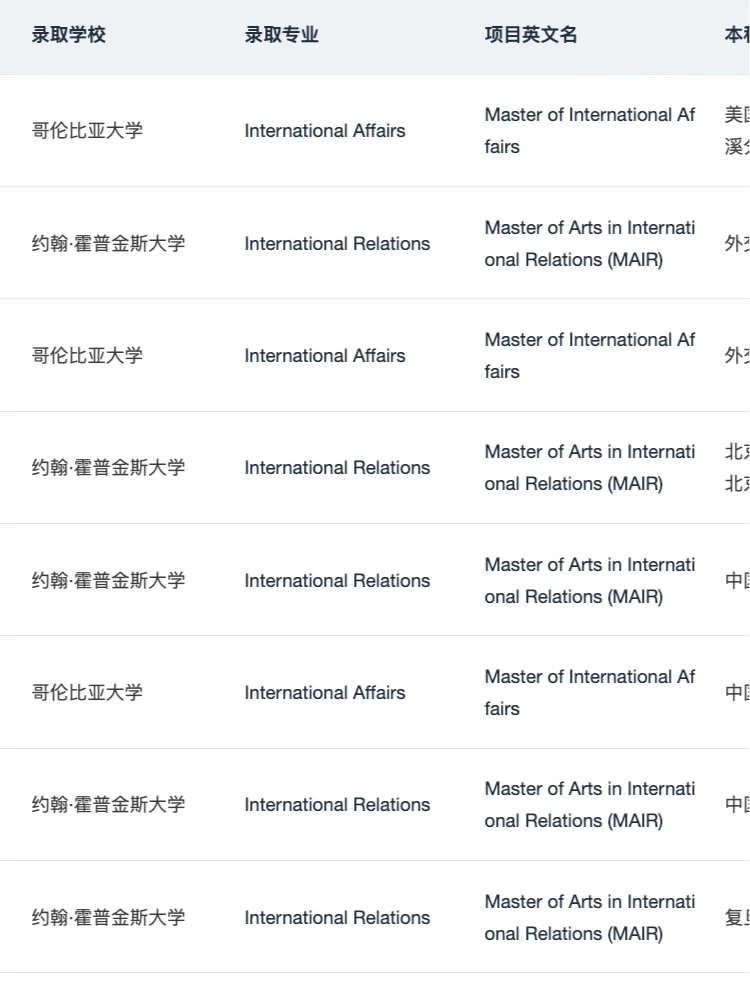Click the 录取学校 column header
The width and height of the screenshot is (750, 1000).
point(69,34)
